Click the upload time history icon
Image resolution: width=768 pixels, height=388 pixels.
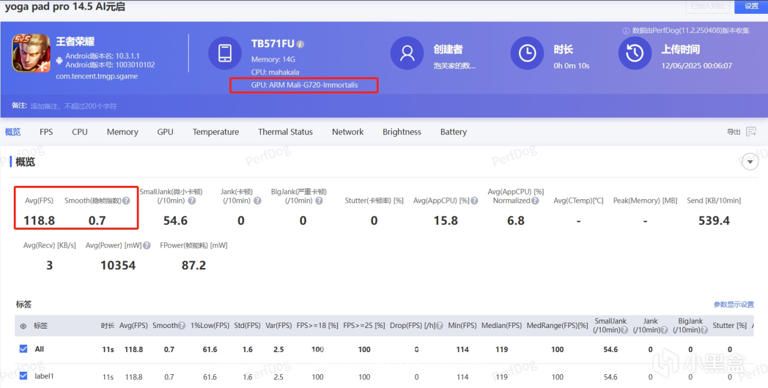[635, 53]
